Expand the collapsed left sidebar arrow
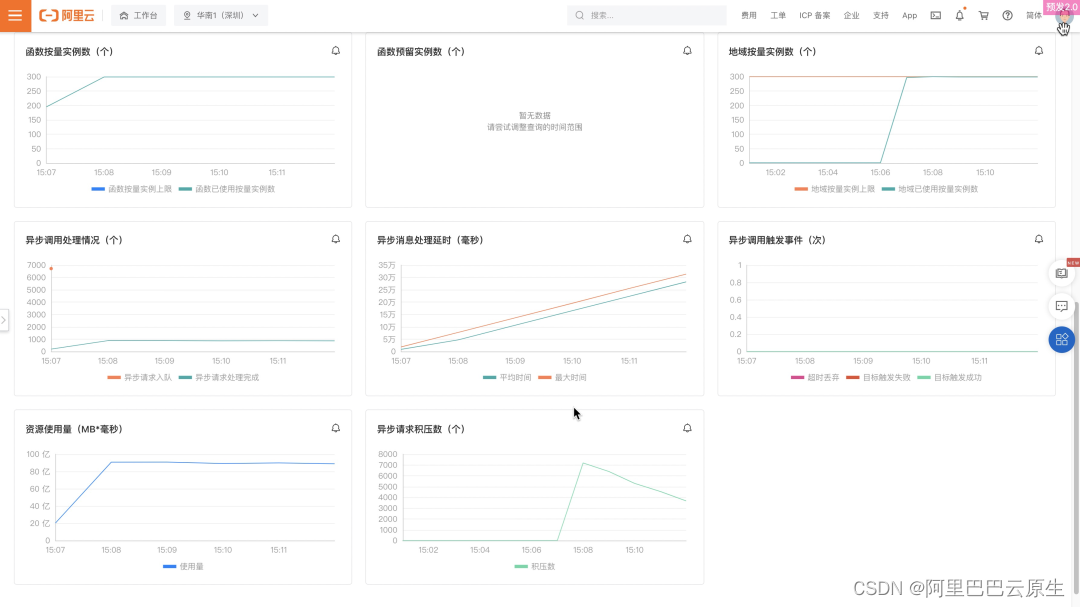Image resolution: width=1080 pixels, height=607 pixels. point(3,320)
